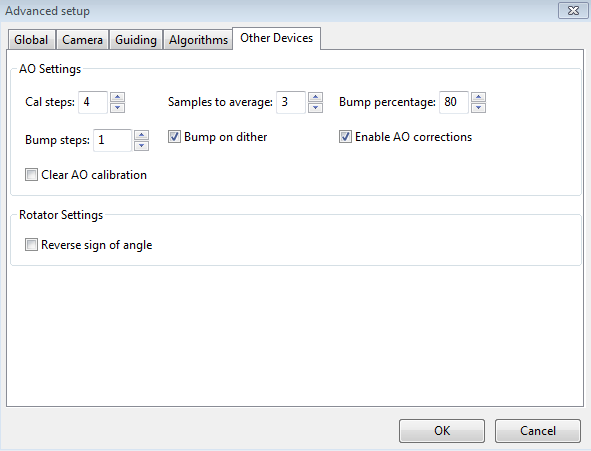Check Clear AO calibration

pyautogui.click(x=31, y=175)
